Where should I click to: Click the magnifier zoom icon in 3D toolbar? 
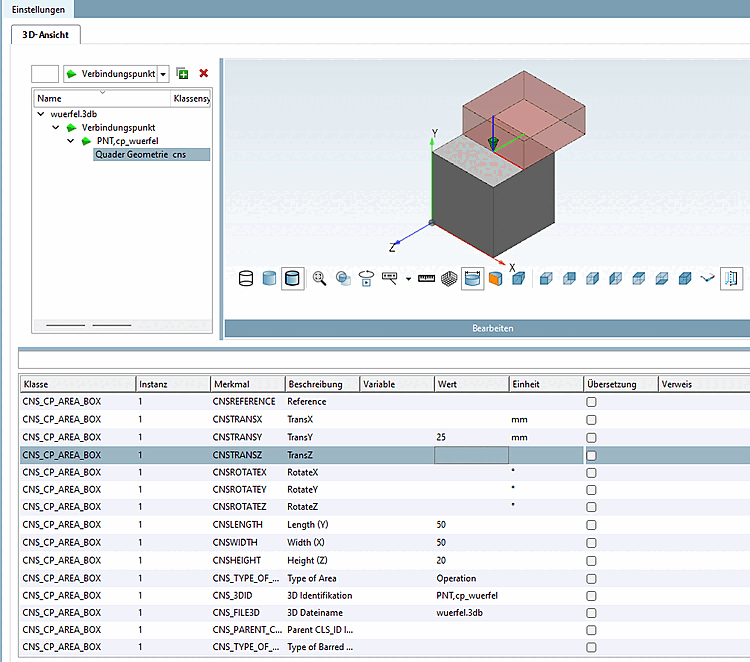pyautogui.click(x=320, y=279)
